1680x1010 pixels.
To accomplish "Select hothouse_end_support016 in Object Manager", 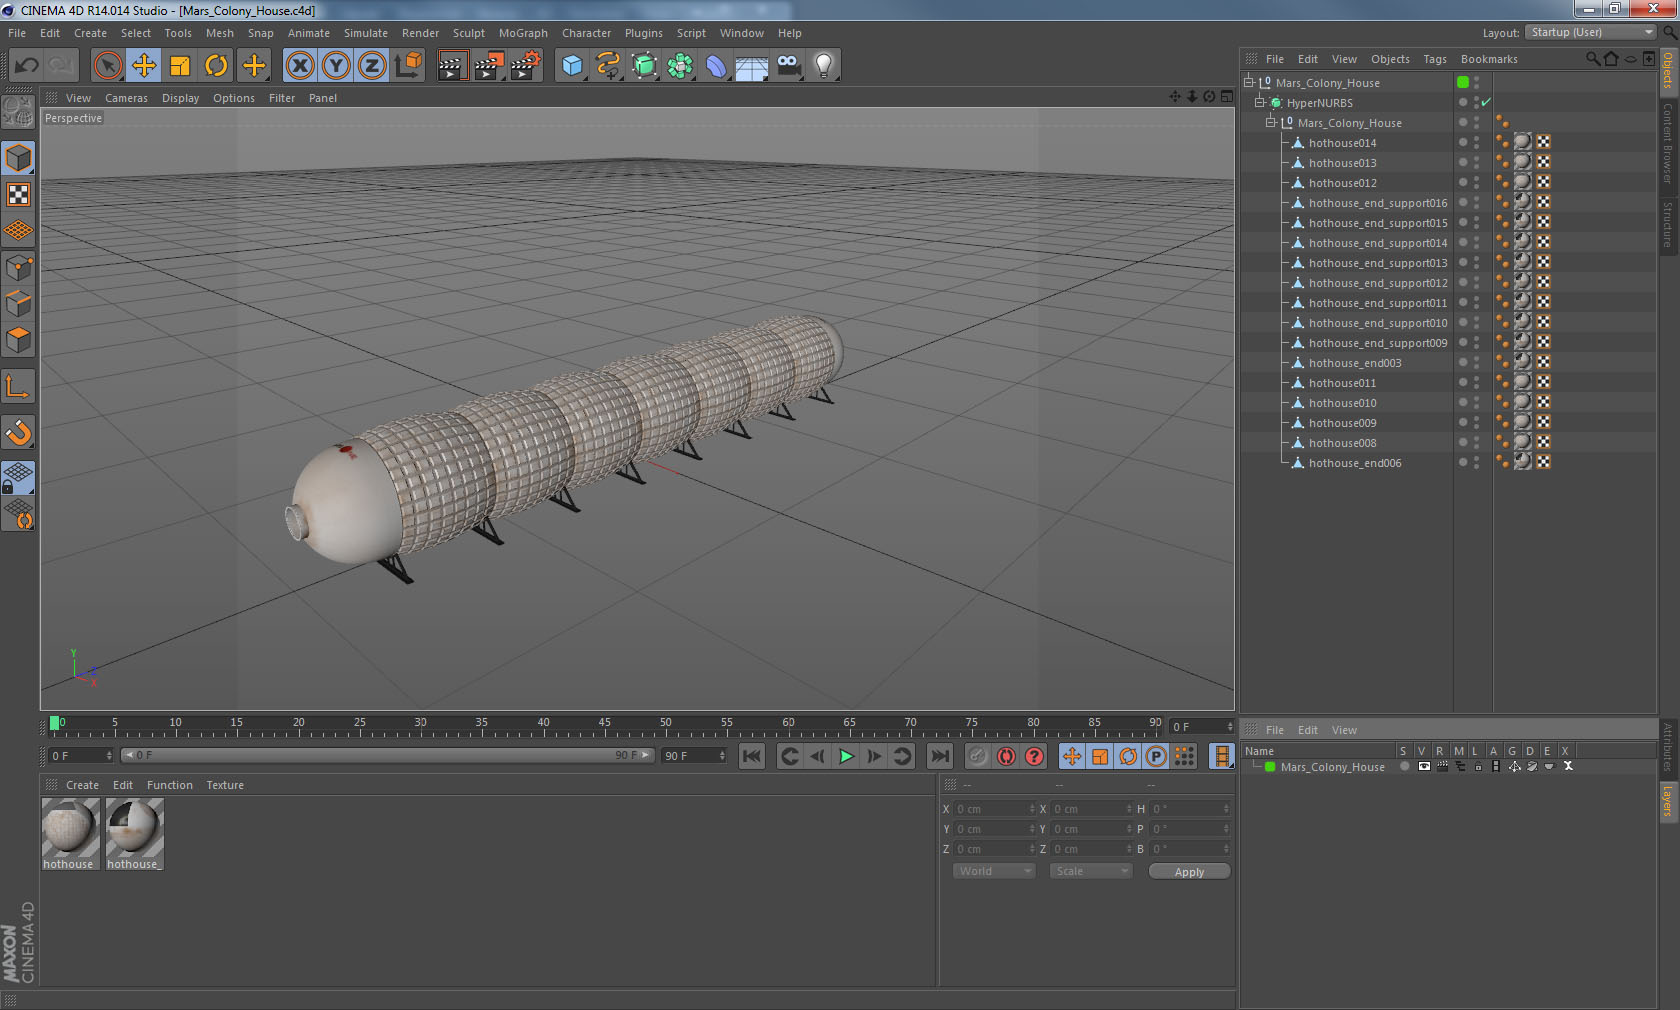I will [x=1377, y=203].
